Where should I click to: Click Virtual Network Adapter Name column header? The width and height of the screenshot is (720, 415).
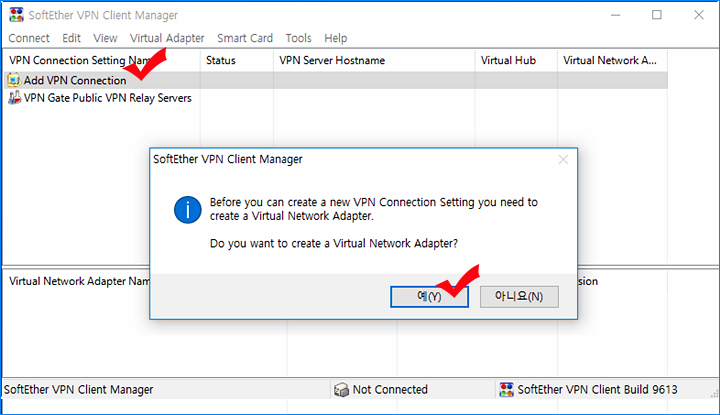pyautogui.click(x=80, y=281)
